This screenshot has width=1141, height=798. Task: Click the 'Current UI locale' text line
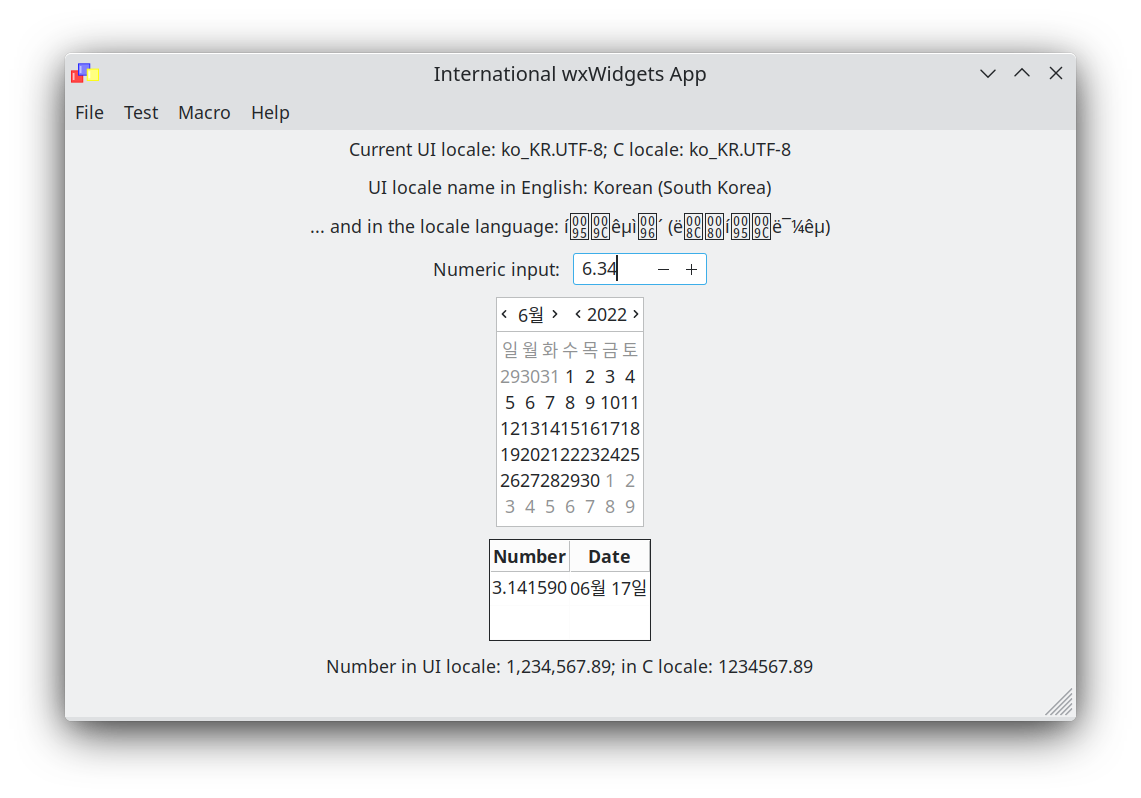pyautogui.click(x=570, y=150)
